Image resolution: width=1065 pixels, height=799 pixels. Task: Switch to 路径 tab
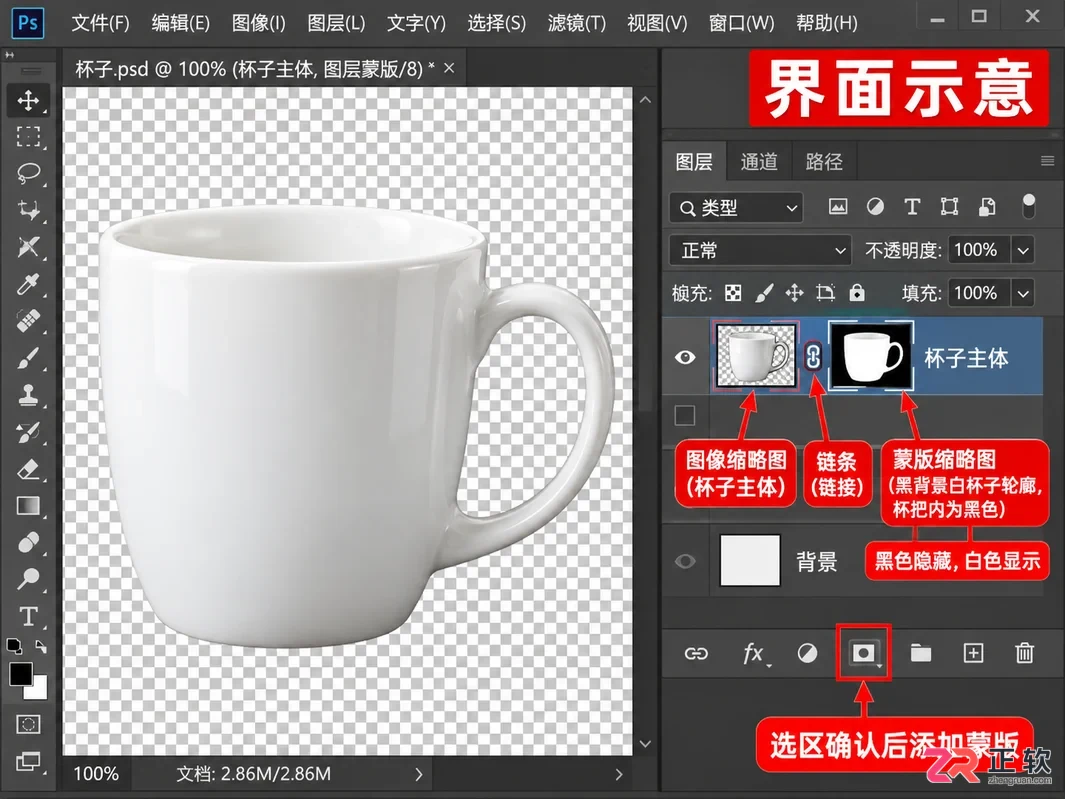click(824, 162)
